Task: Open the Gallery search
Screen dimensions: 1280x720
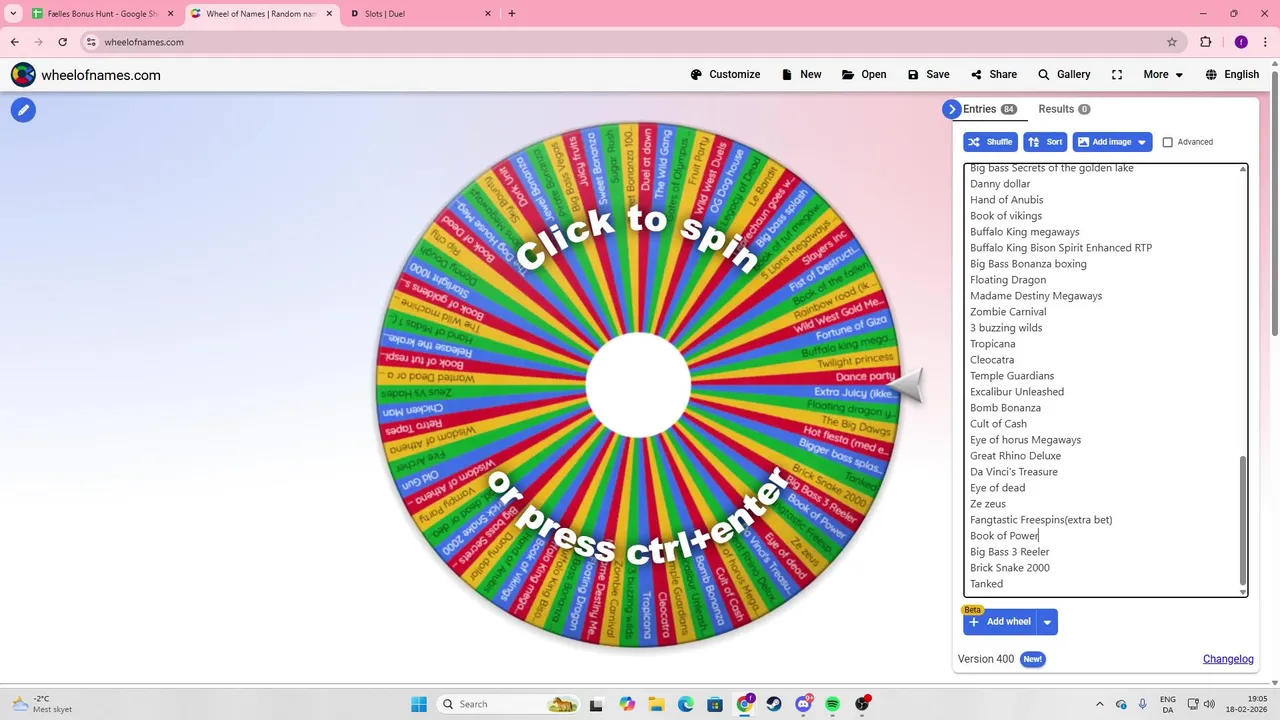Action: click(x=1064, y=75)
